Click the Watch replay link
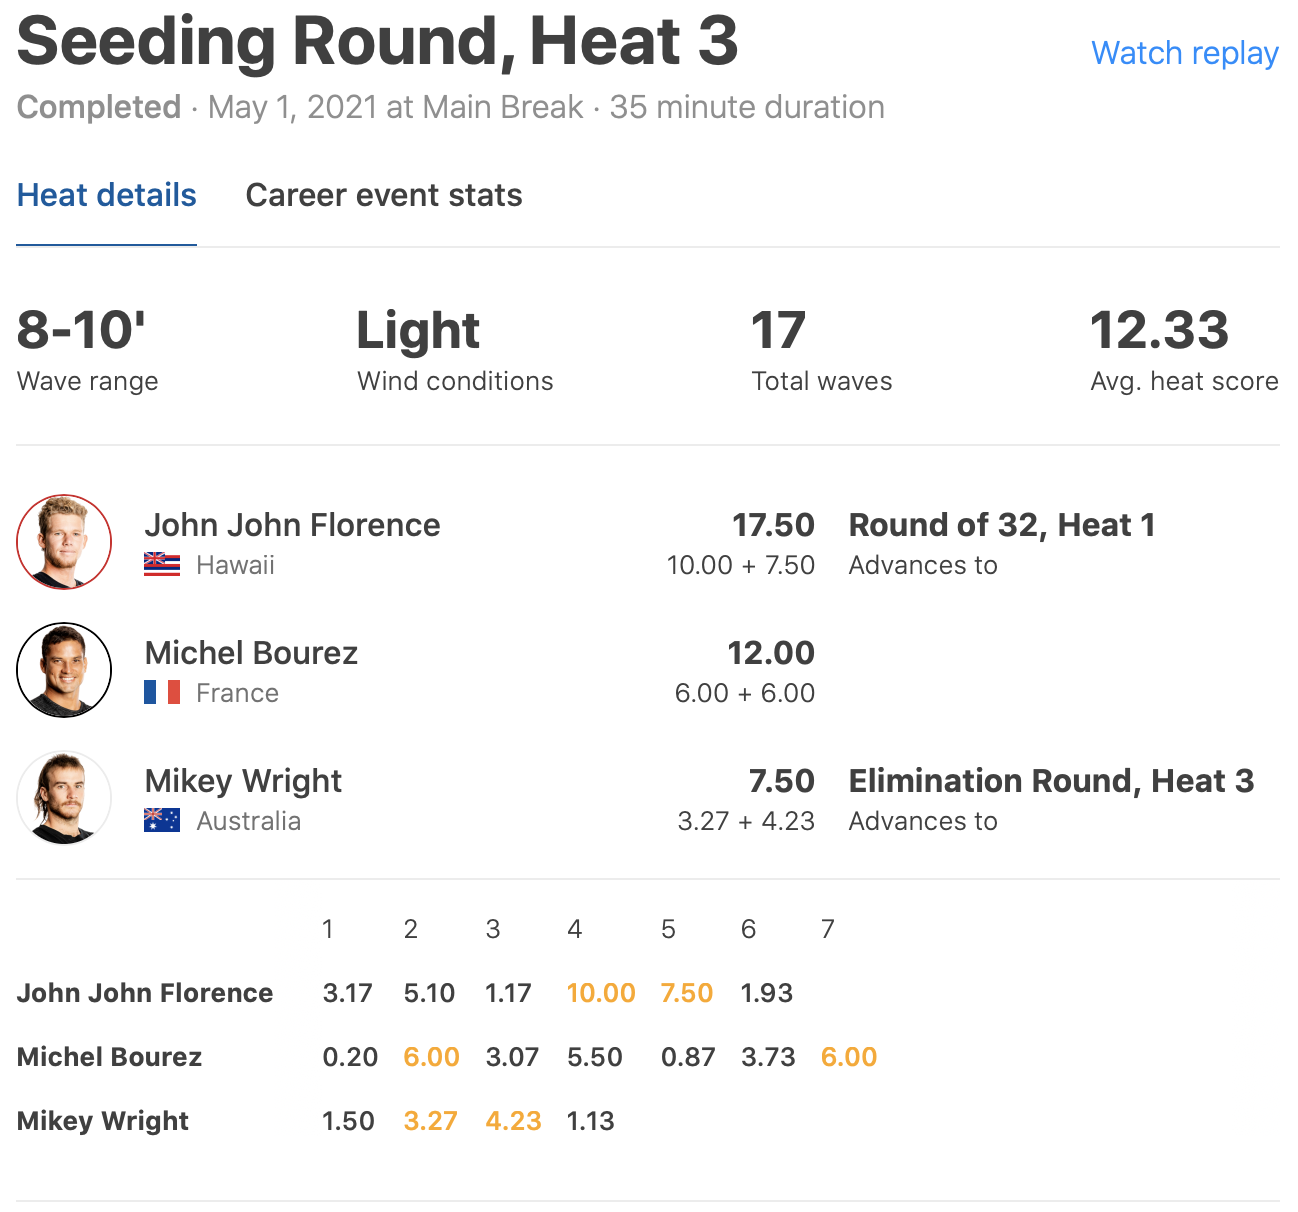 (x=1184, y=53)
